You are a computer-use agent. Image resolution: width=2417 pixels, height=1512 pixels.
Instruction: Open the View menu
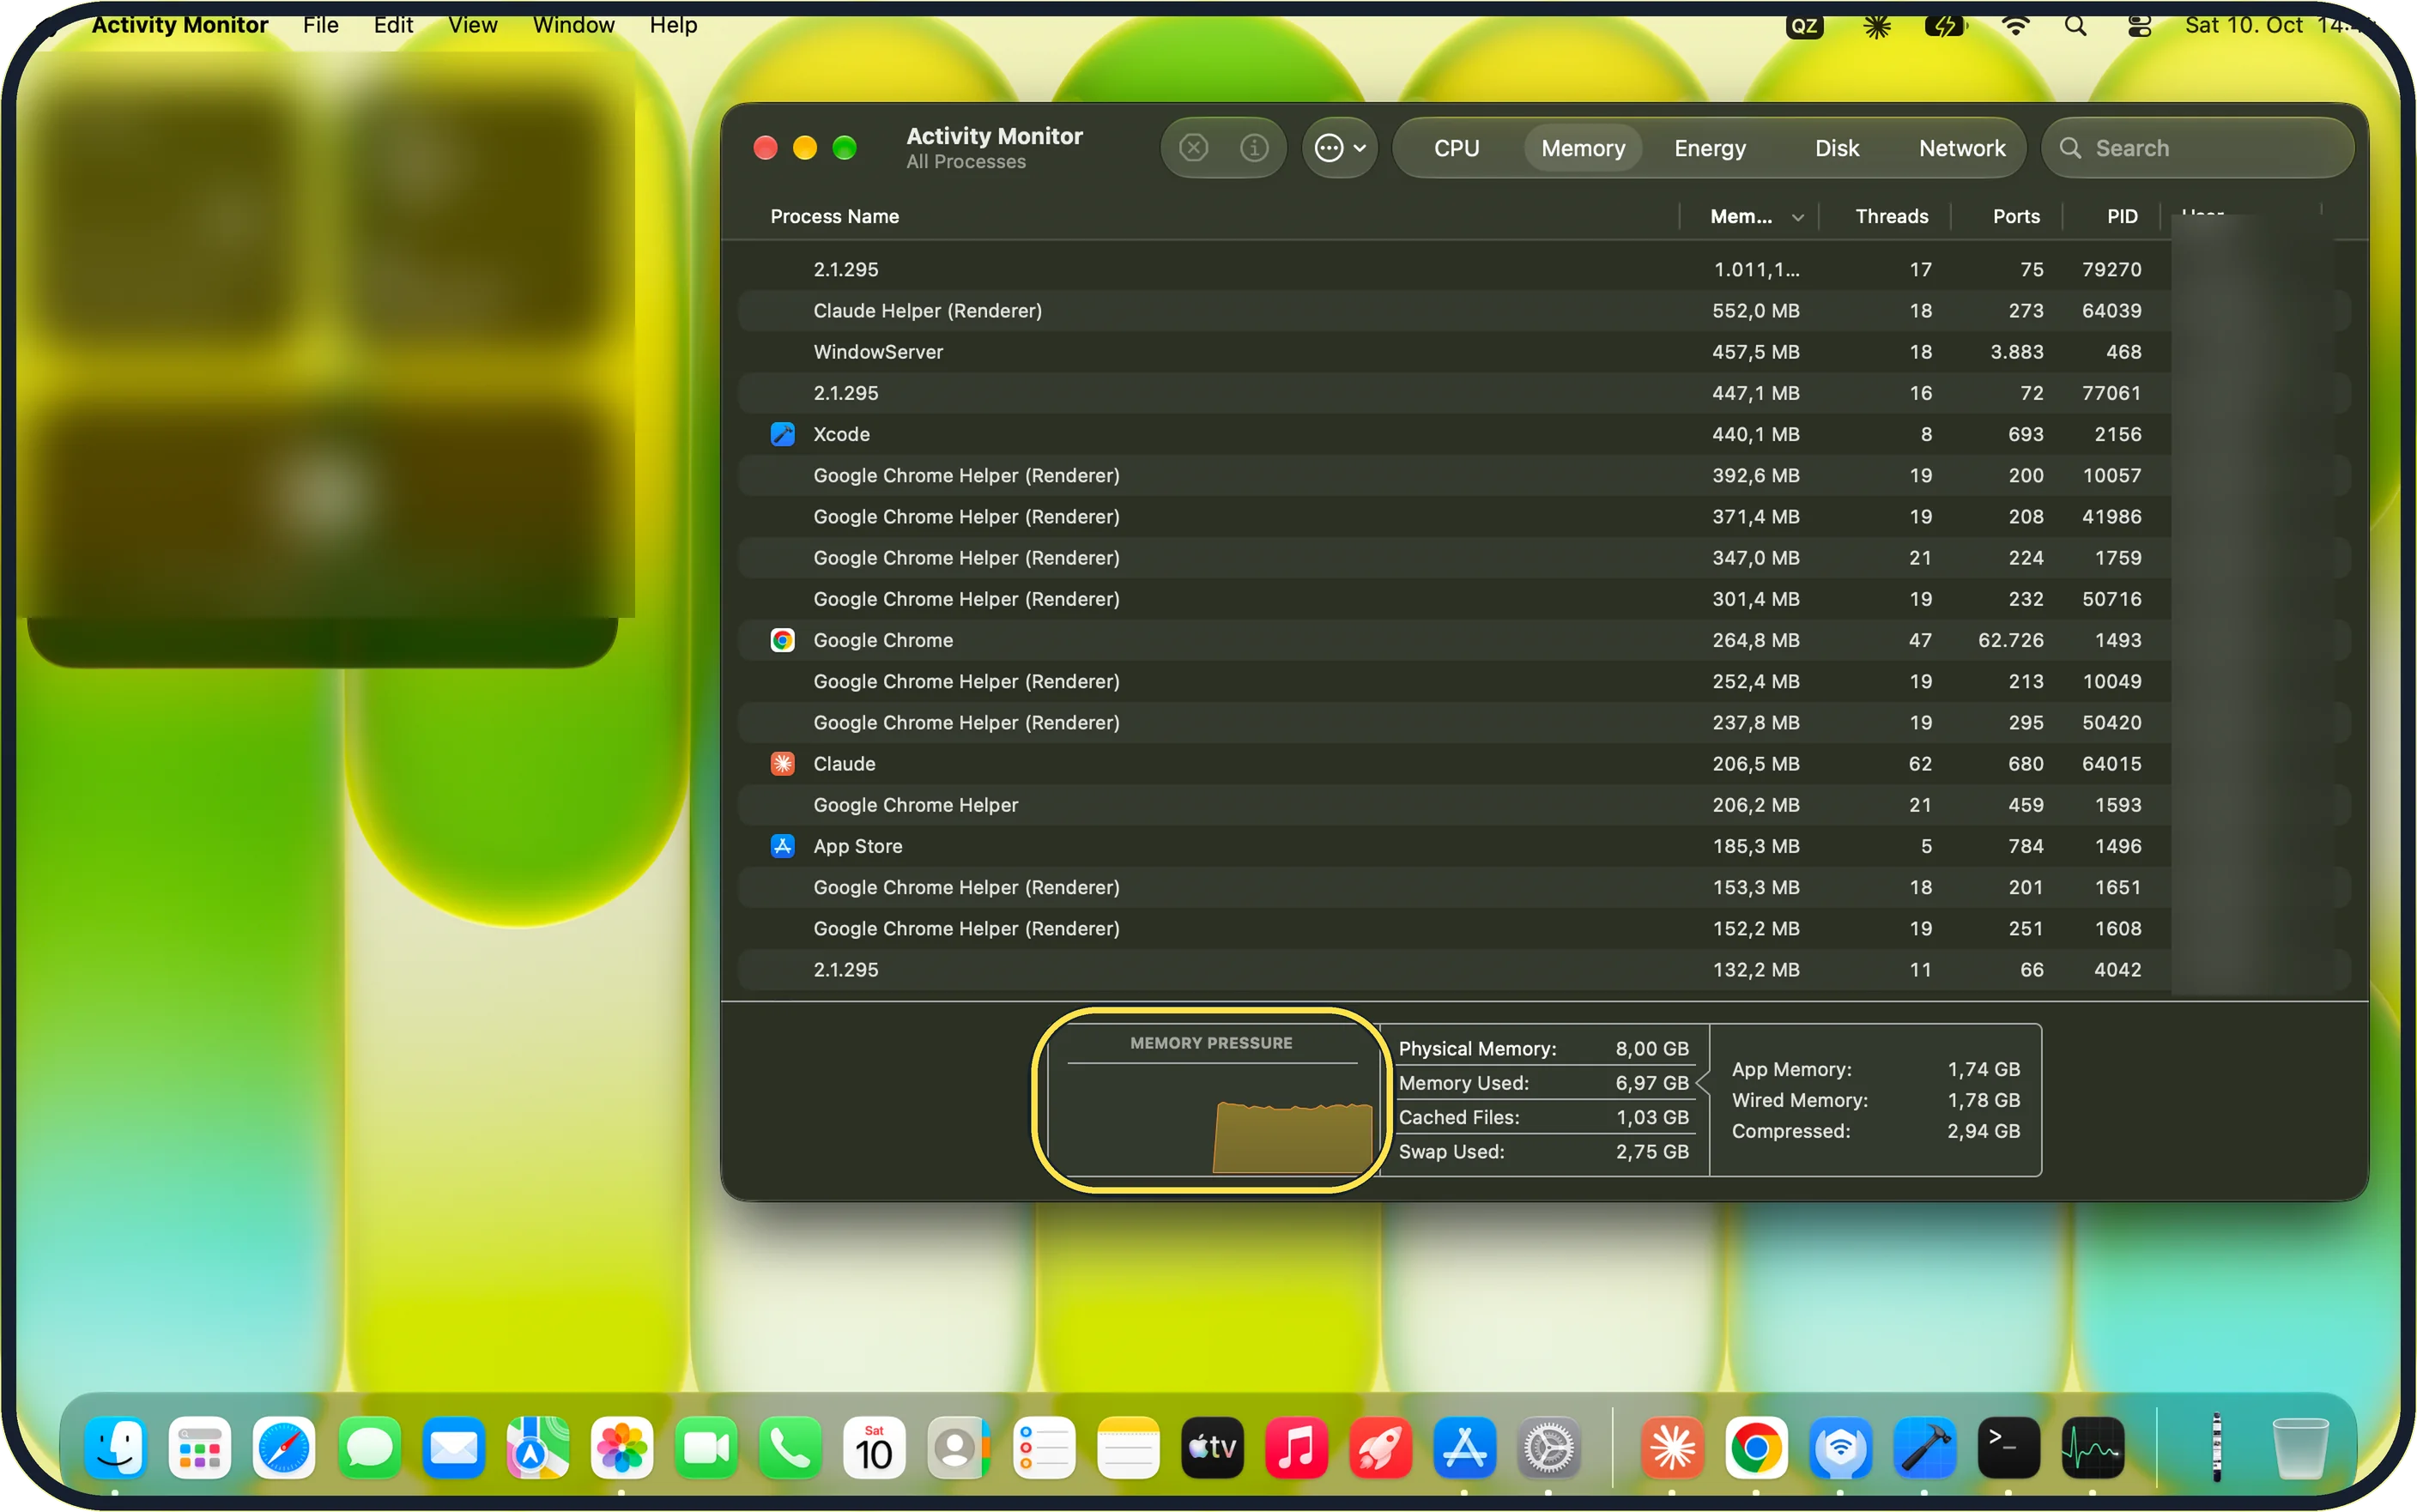coord(472,25)
